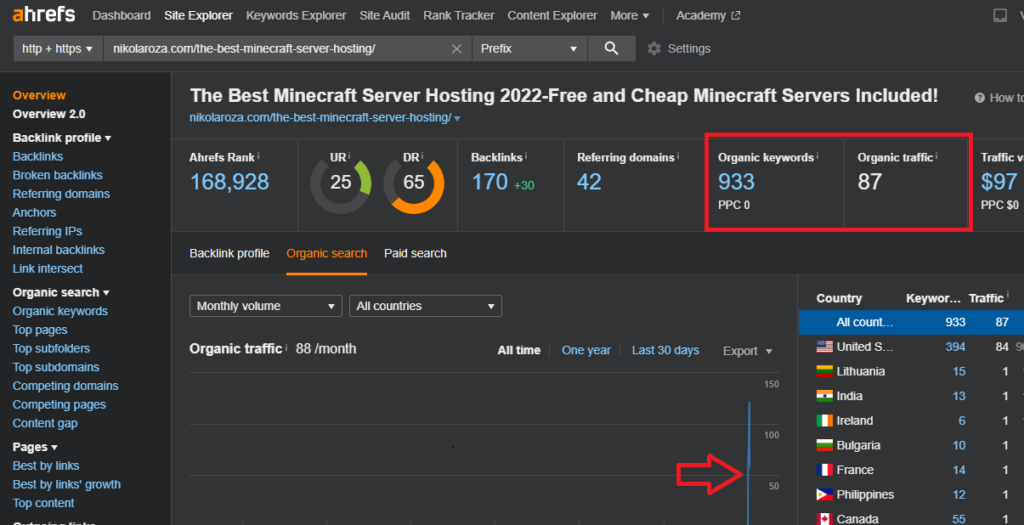Show Last 30 days traffic range
The width and height of the screenshot is (1024, 525).
(665, 351)
